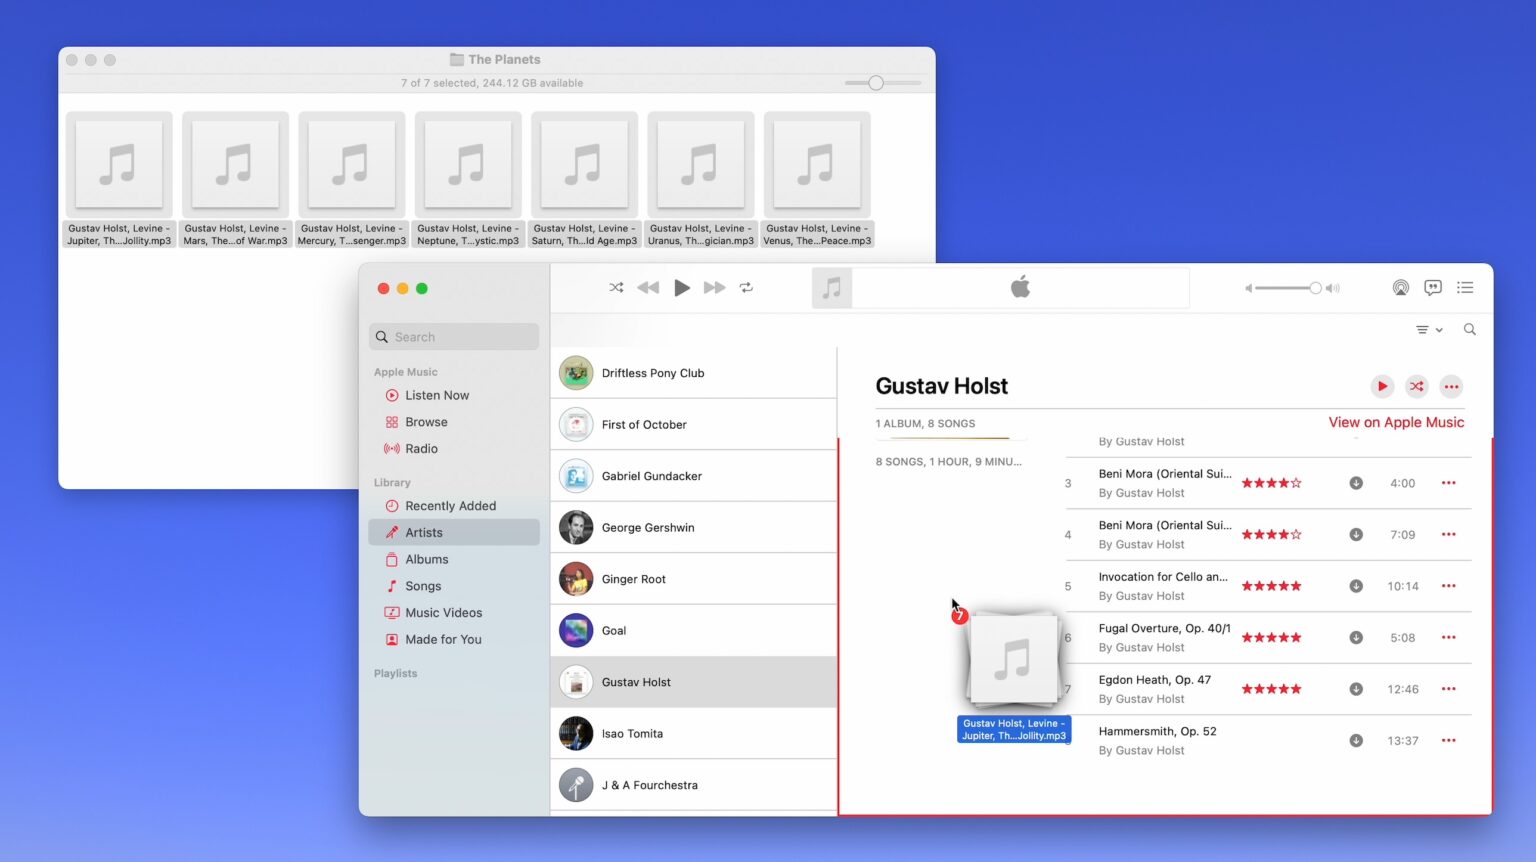Download Hammersmith, Op. 52 via its download icon
Screen dimensions: 1536x862
pyautogui.click(x=1356, y=740)
